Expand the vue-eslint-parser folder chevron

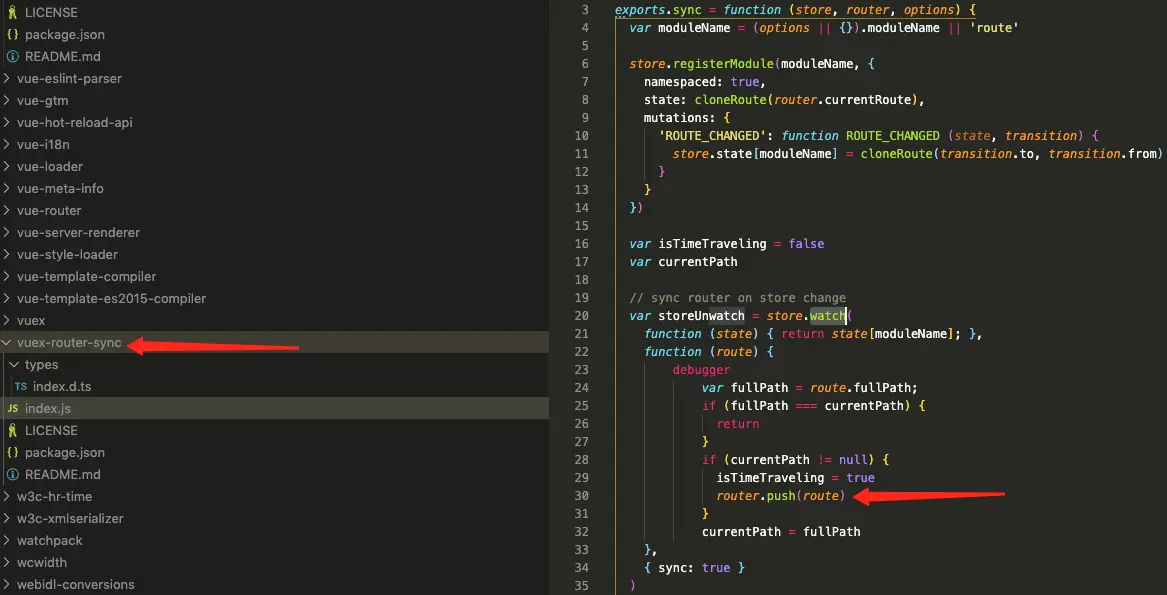coord(7,79)
